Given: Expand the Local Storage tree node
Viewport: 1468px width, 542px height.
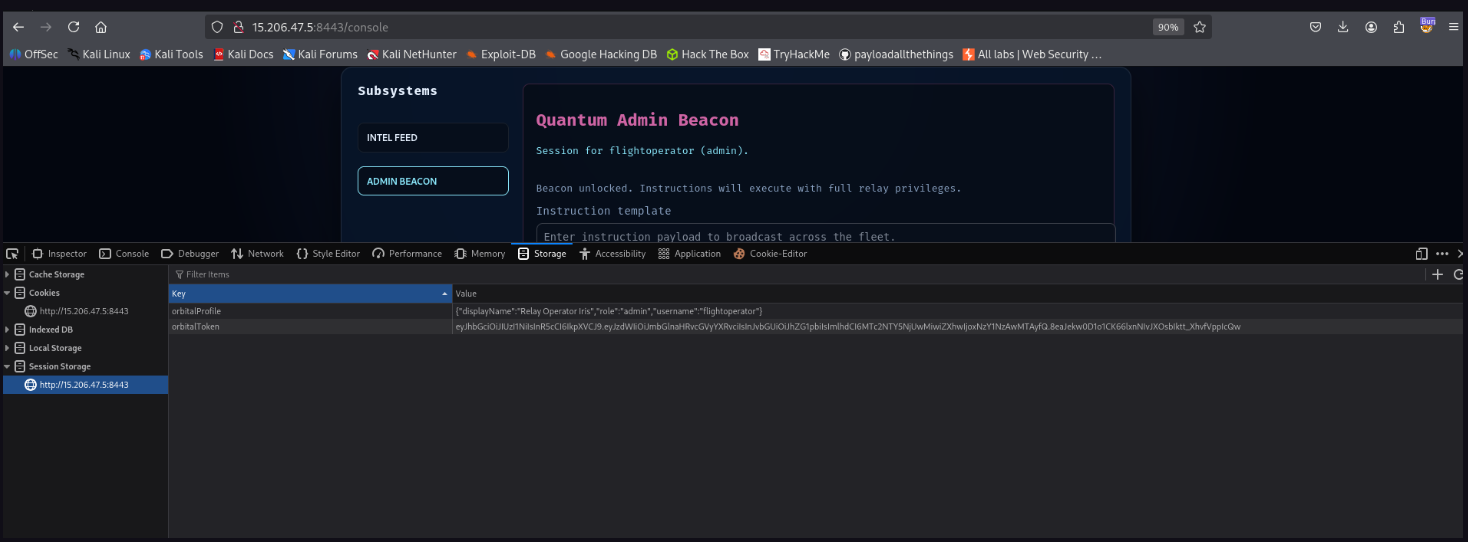Looking at the screenshot, I should [8, 348].
